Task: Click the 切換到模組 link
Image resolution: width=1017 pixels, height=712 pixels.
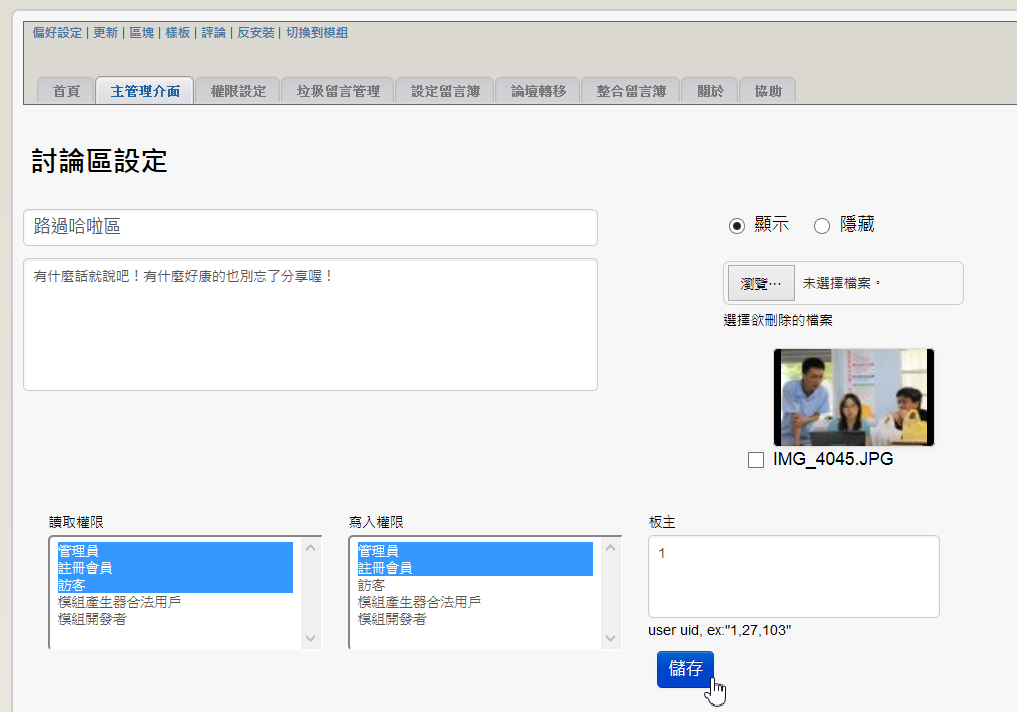Action: coord(317,33)
